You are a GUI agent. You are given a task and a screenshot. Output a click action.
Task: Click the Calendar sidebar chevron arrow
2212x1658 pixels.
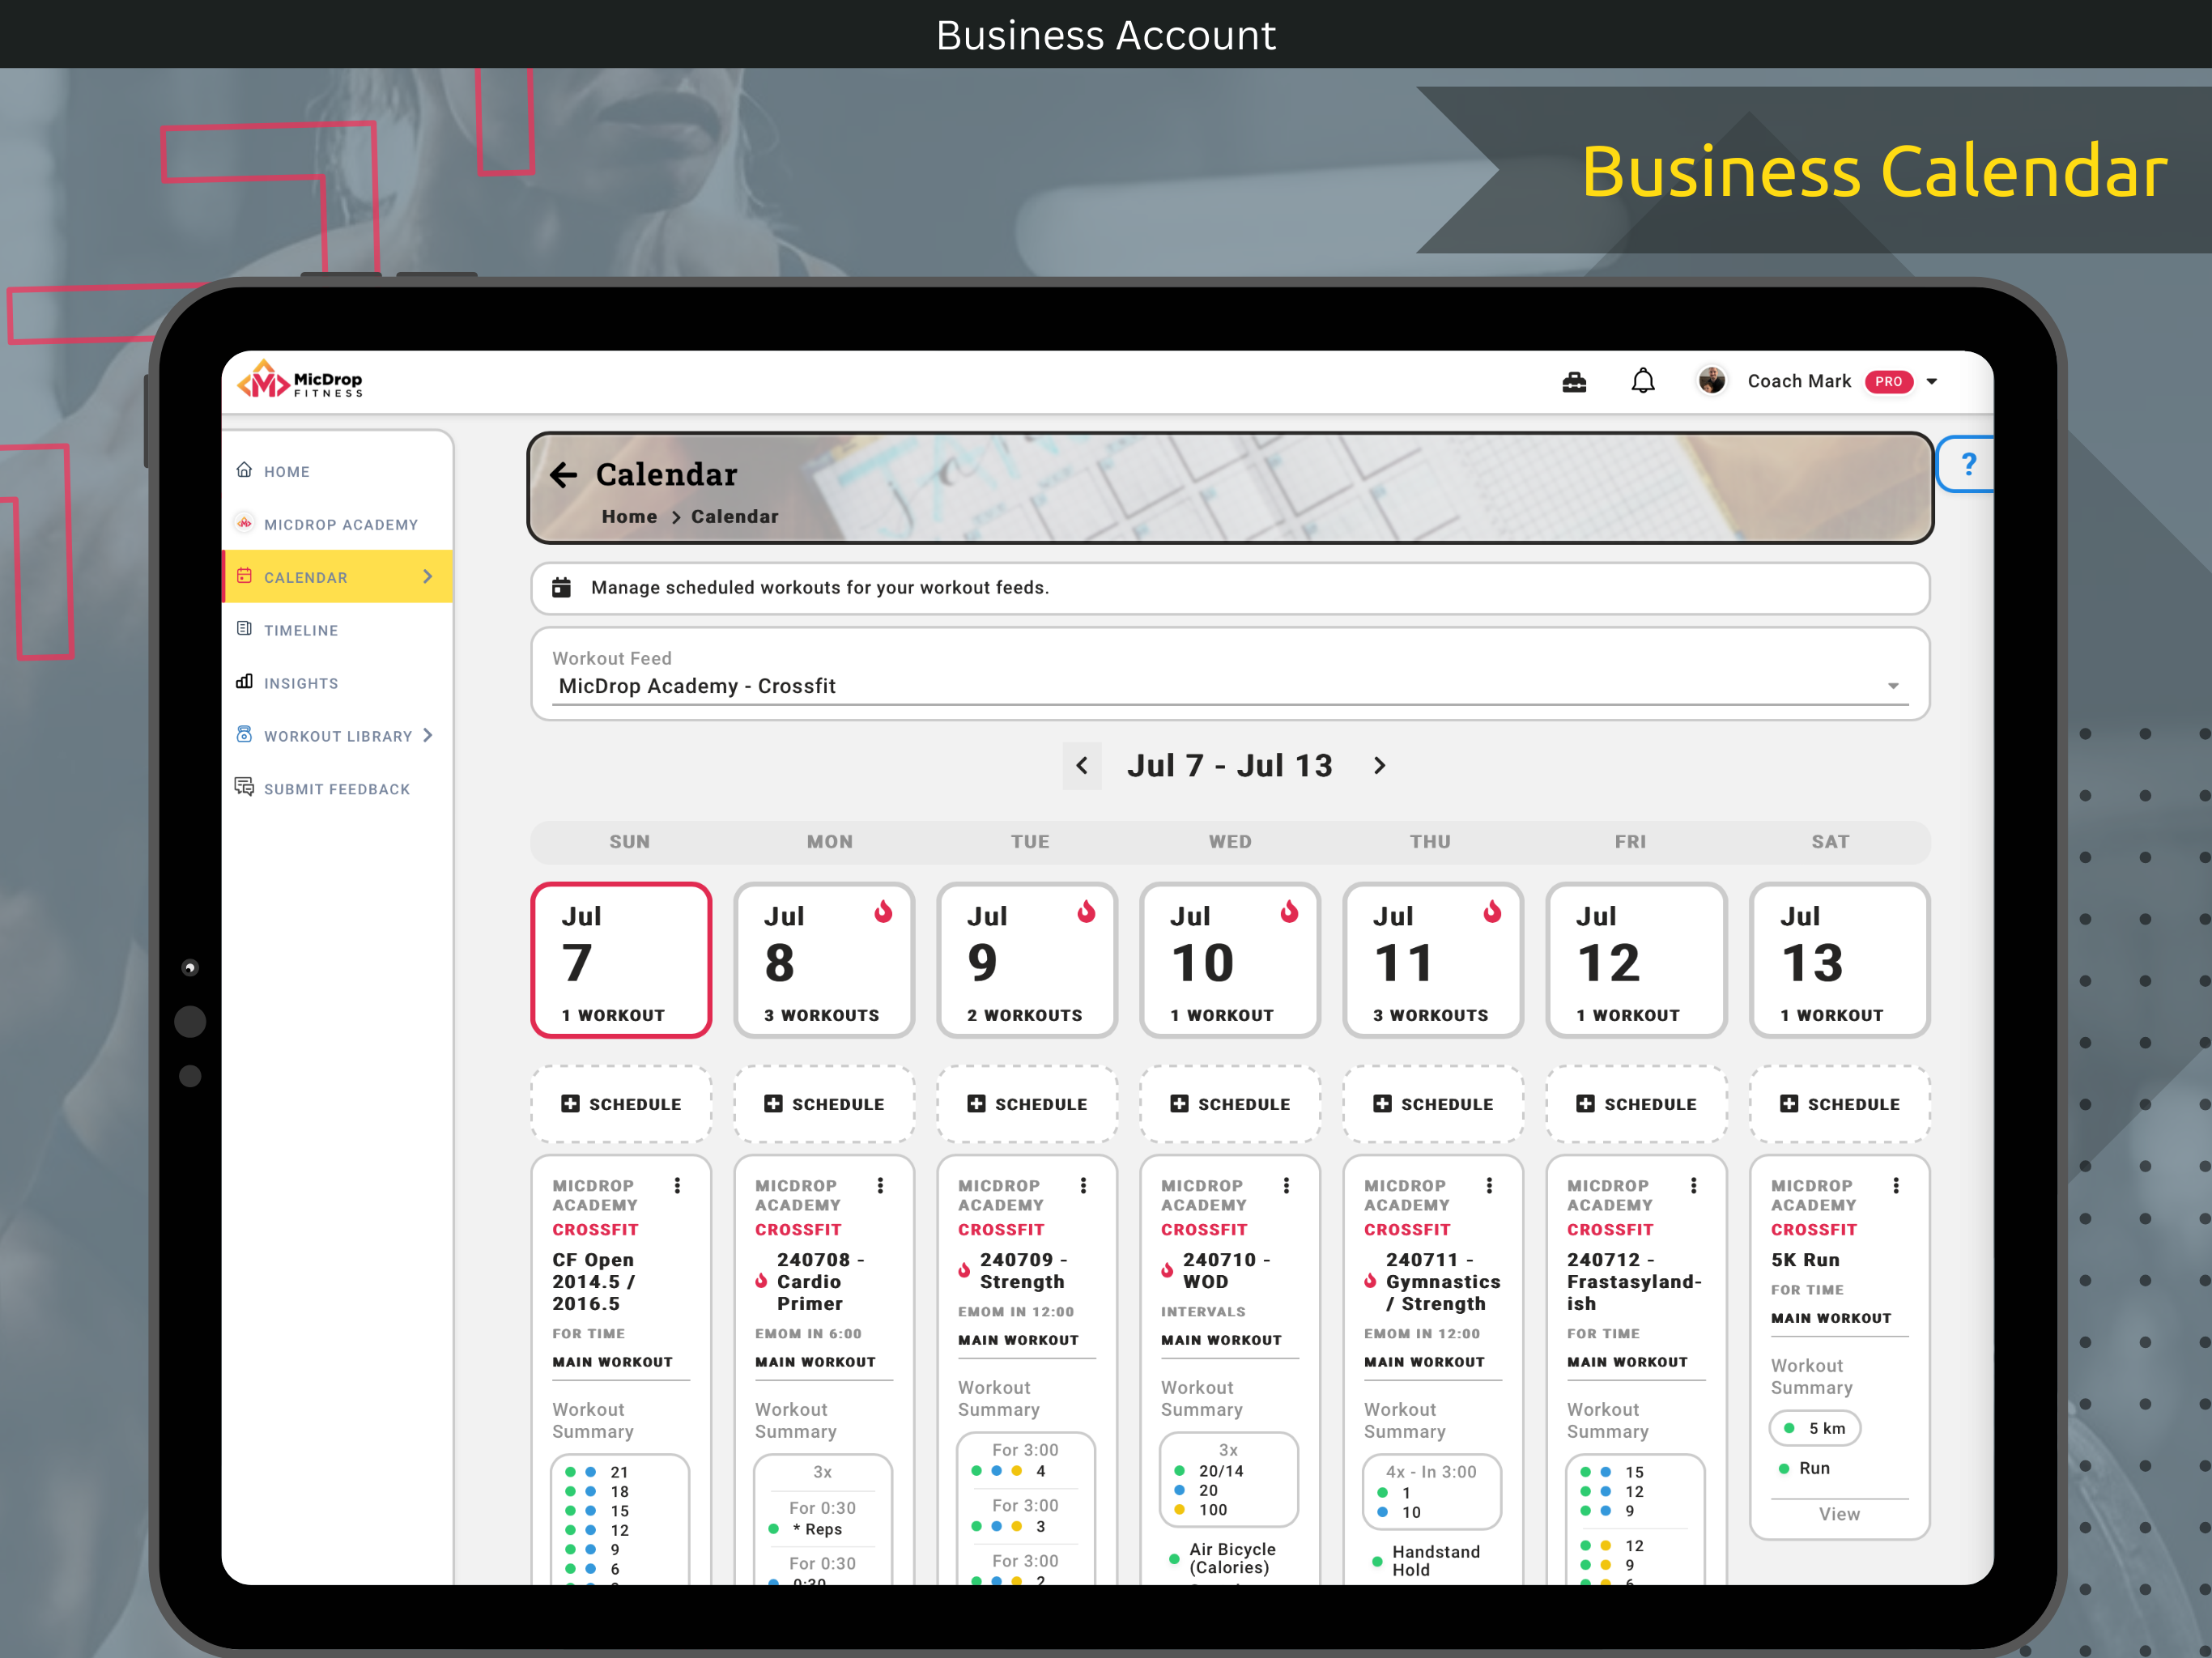point(428,577)
